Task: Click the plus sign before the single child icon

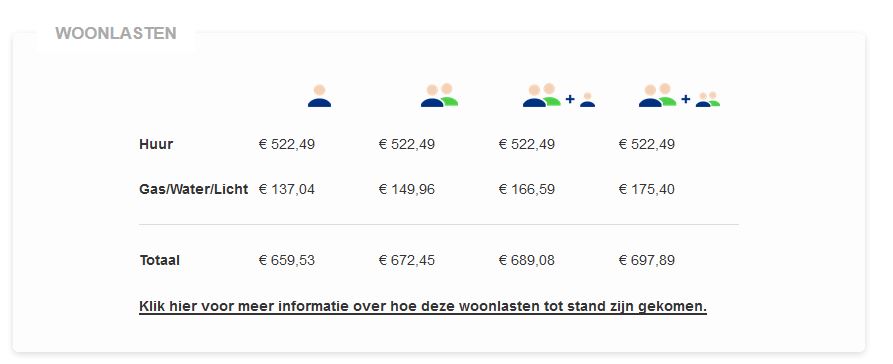Action: (x=570, y=99)
